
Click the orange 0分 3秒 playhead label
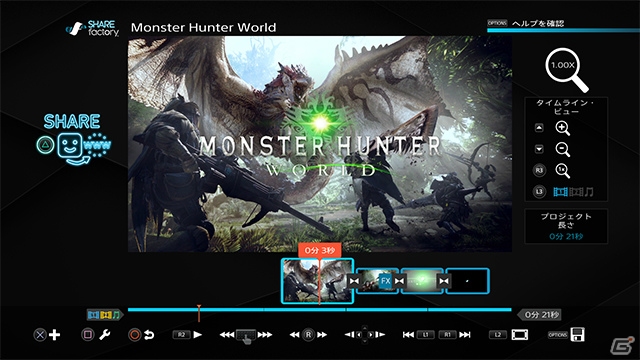click(x=320, y=250)
